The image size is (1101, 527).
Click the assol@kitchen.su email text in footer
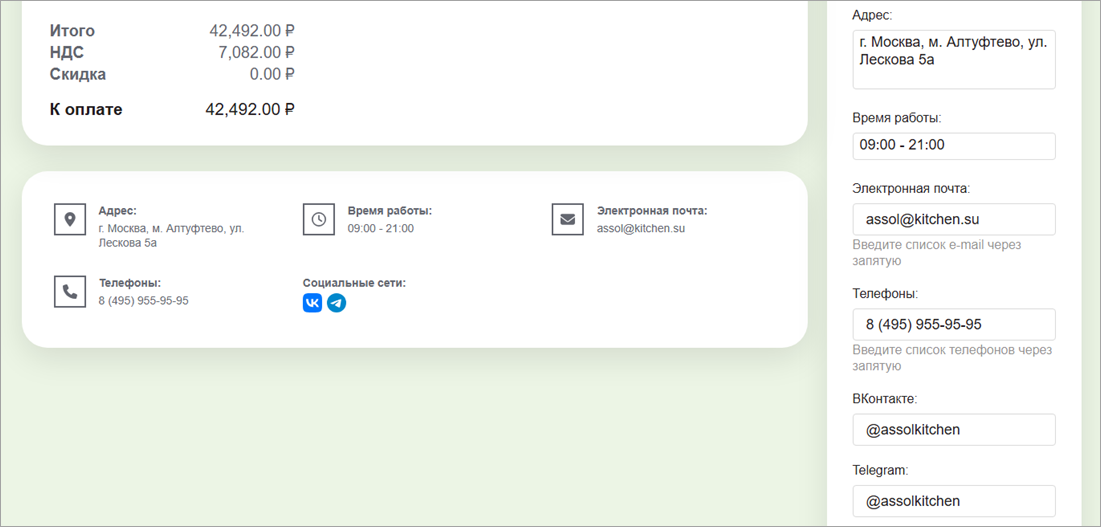pos(641,228)
